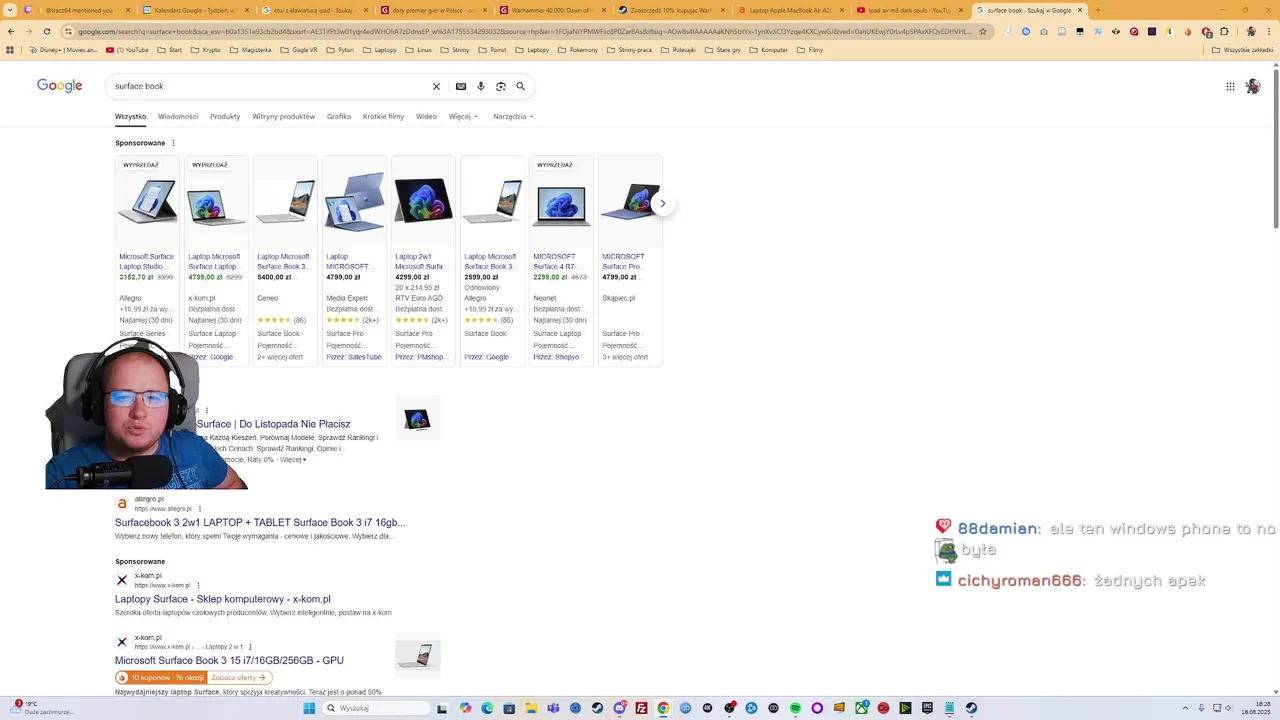Open Discord from the taskbar
This screenshot has width=1280, height=720.
click(x=619, y=708)
